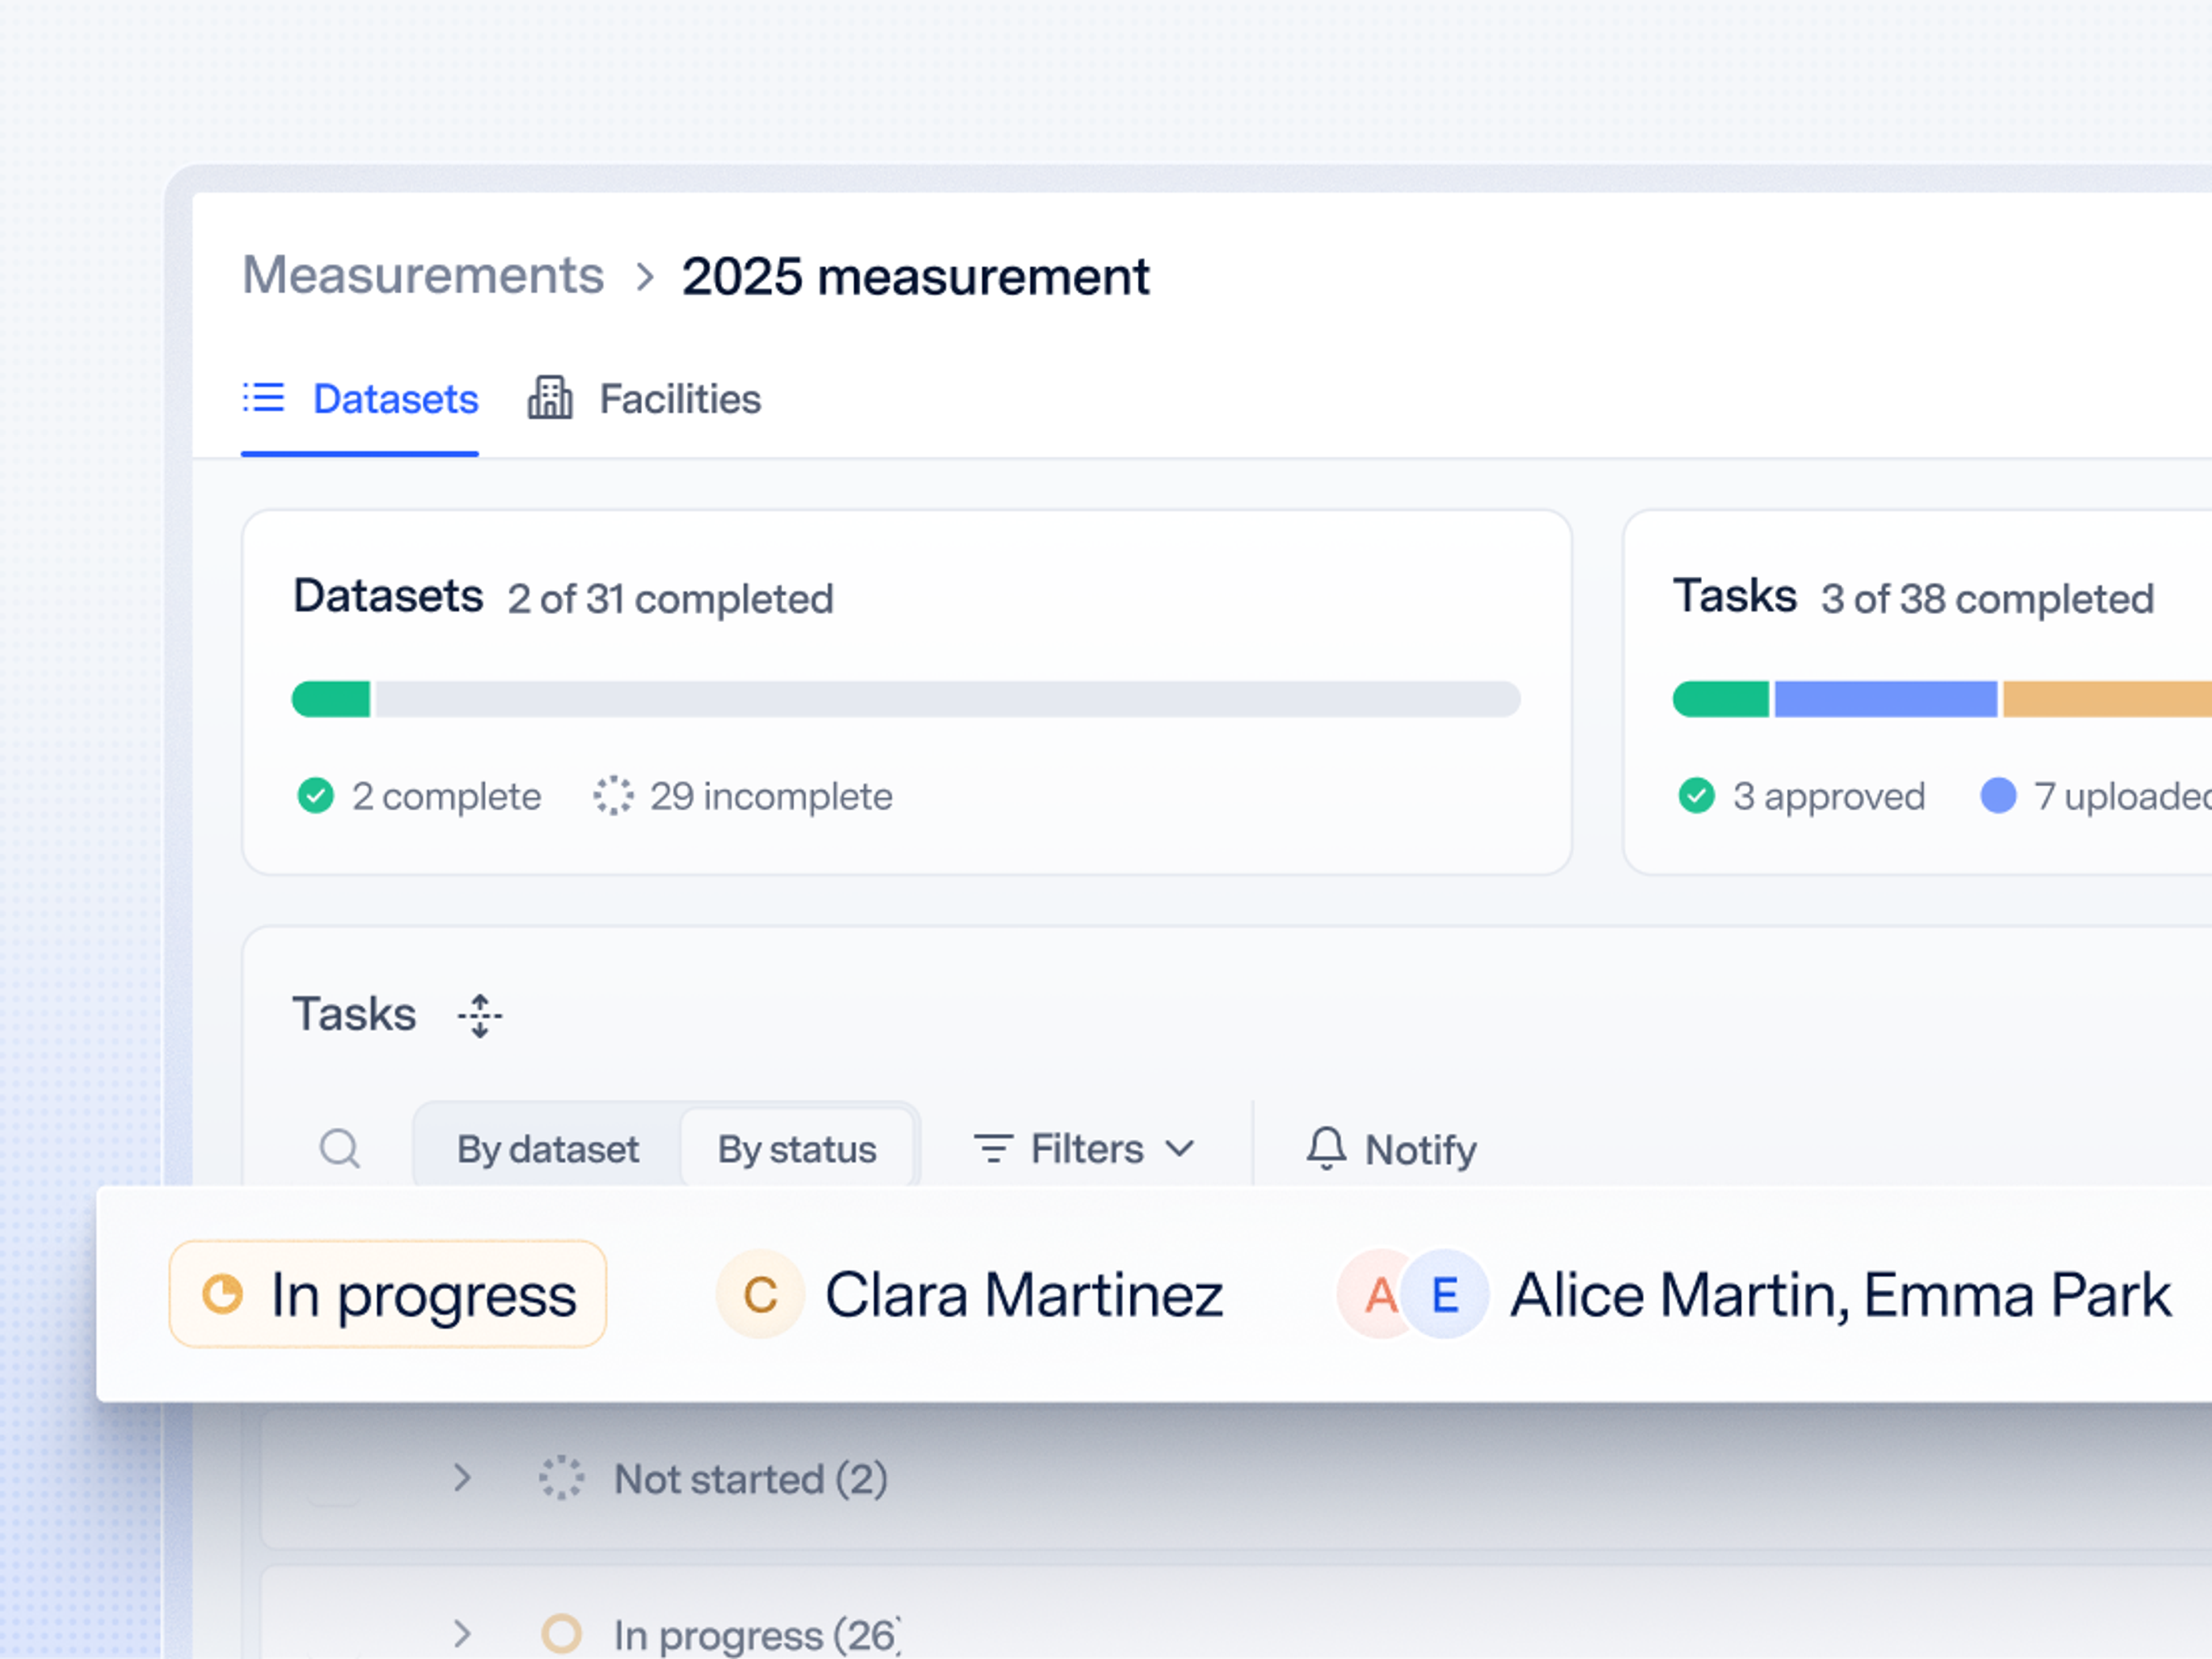Viewport: 2212px width, 1659px height.
Task: Click blue uploaded segment of Tasks bar
Action: 1885,699
